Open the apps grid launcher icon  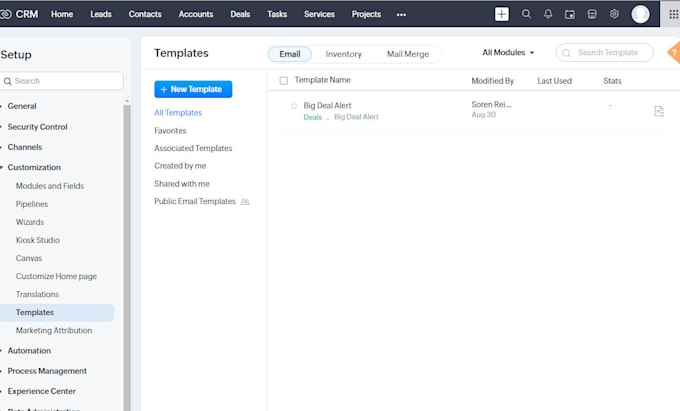click(x=673, y=14)
